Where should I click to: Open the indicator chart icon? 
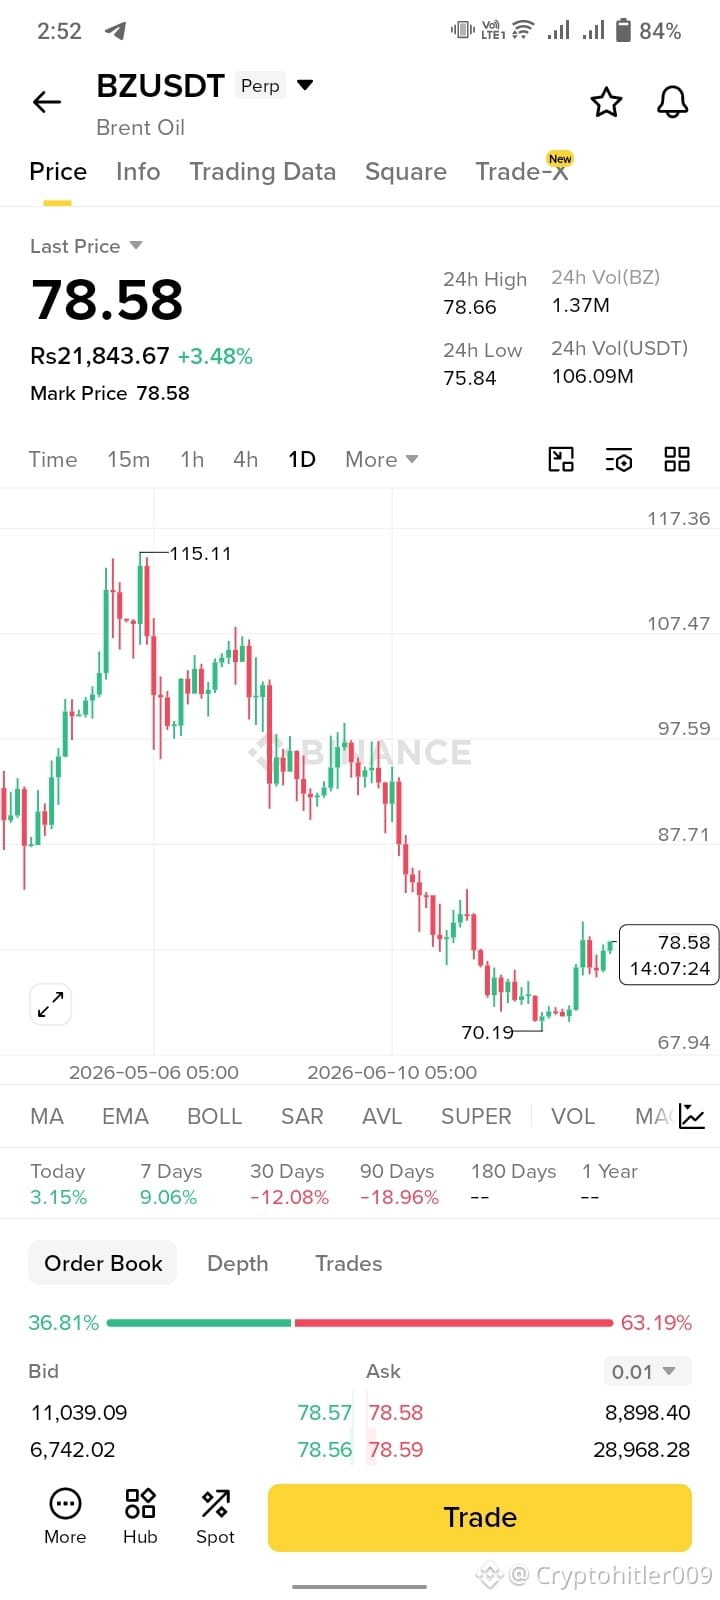coord(692,1116)
